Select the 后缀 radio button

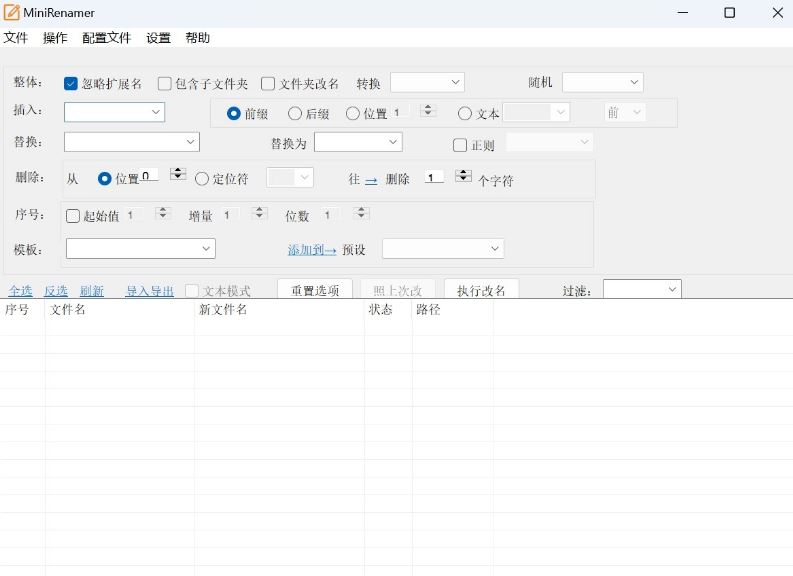295,114
